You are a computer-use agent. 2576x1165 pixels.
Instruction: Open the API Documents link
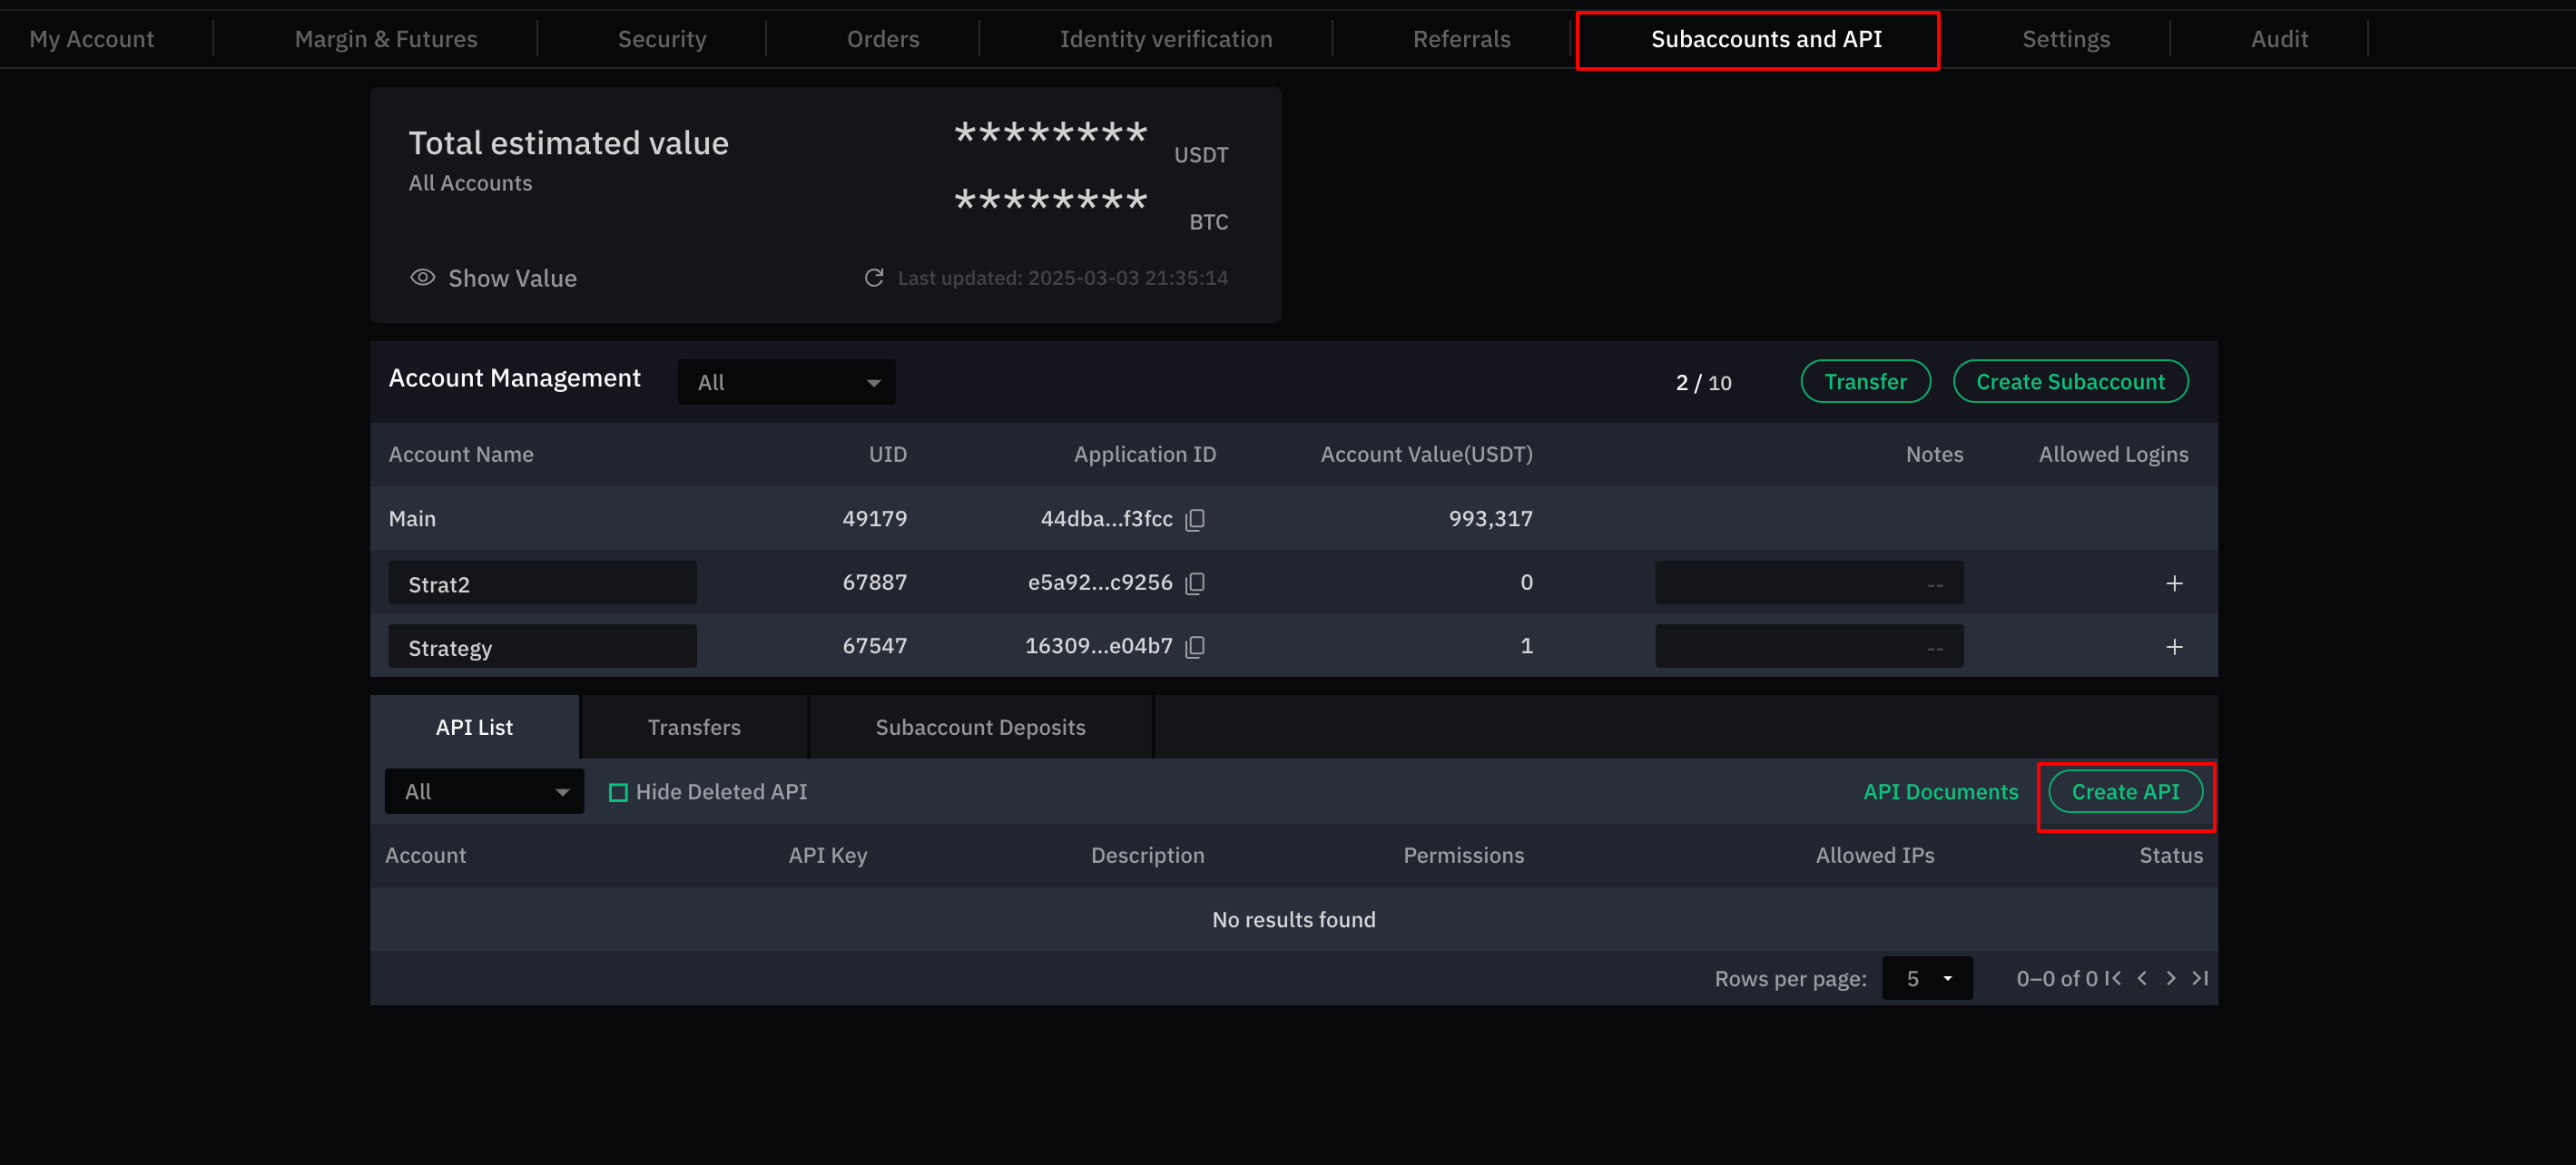click(1940, 792)
